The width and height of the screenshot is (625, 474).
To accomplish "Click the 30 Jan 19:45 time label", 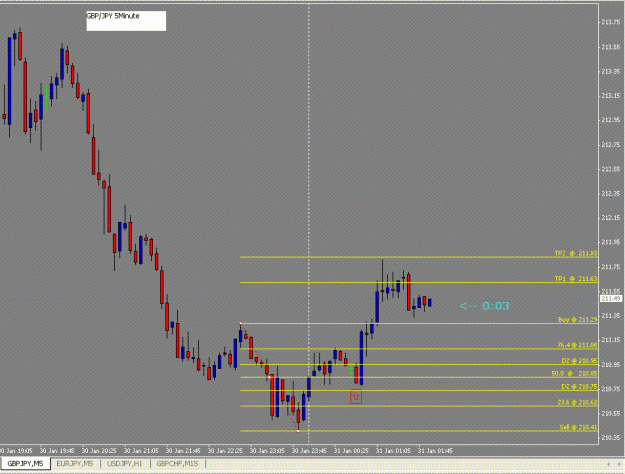I will (57, 450).
